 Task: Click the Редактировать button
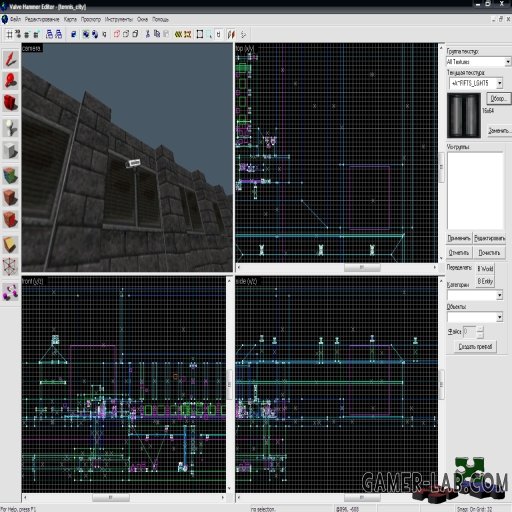pyautogui.click(x=490, y=238)
